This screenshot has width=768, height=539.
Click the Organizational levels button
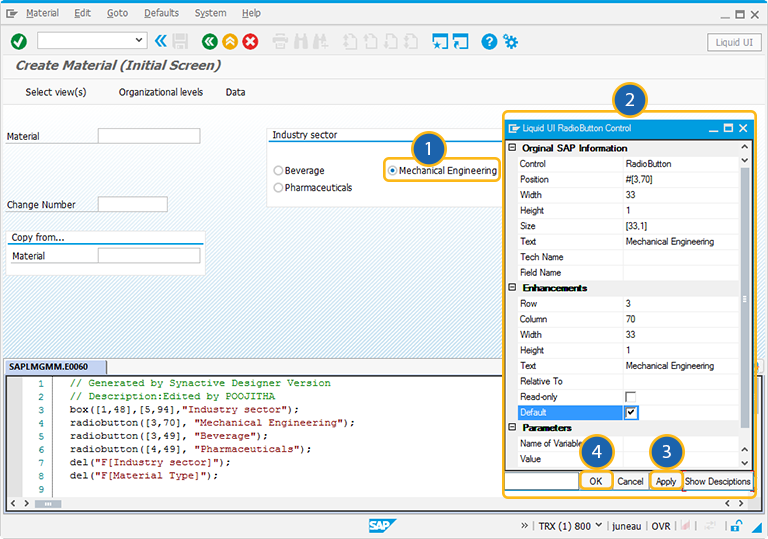point(161,92)
